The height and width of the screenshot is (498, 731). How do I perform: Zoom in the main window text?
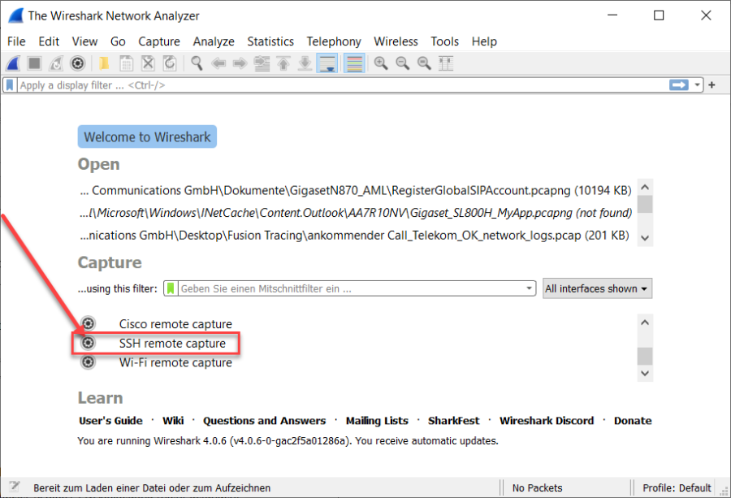tap(381, 63)
